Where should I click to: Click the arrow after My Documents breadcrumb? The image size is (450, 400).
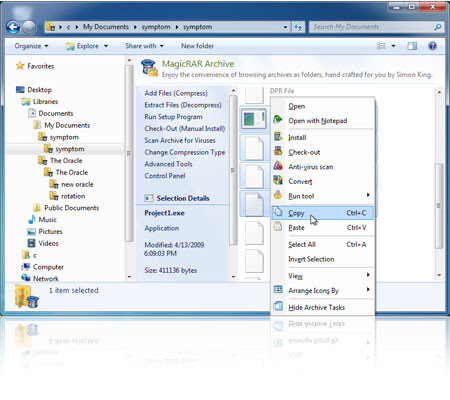[135, 27]
